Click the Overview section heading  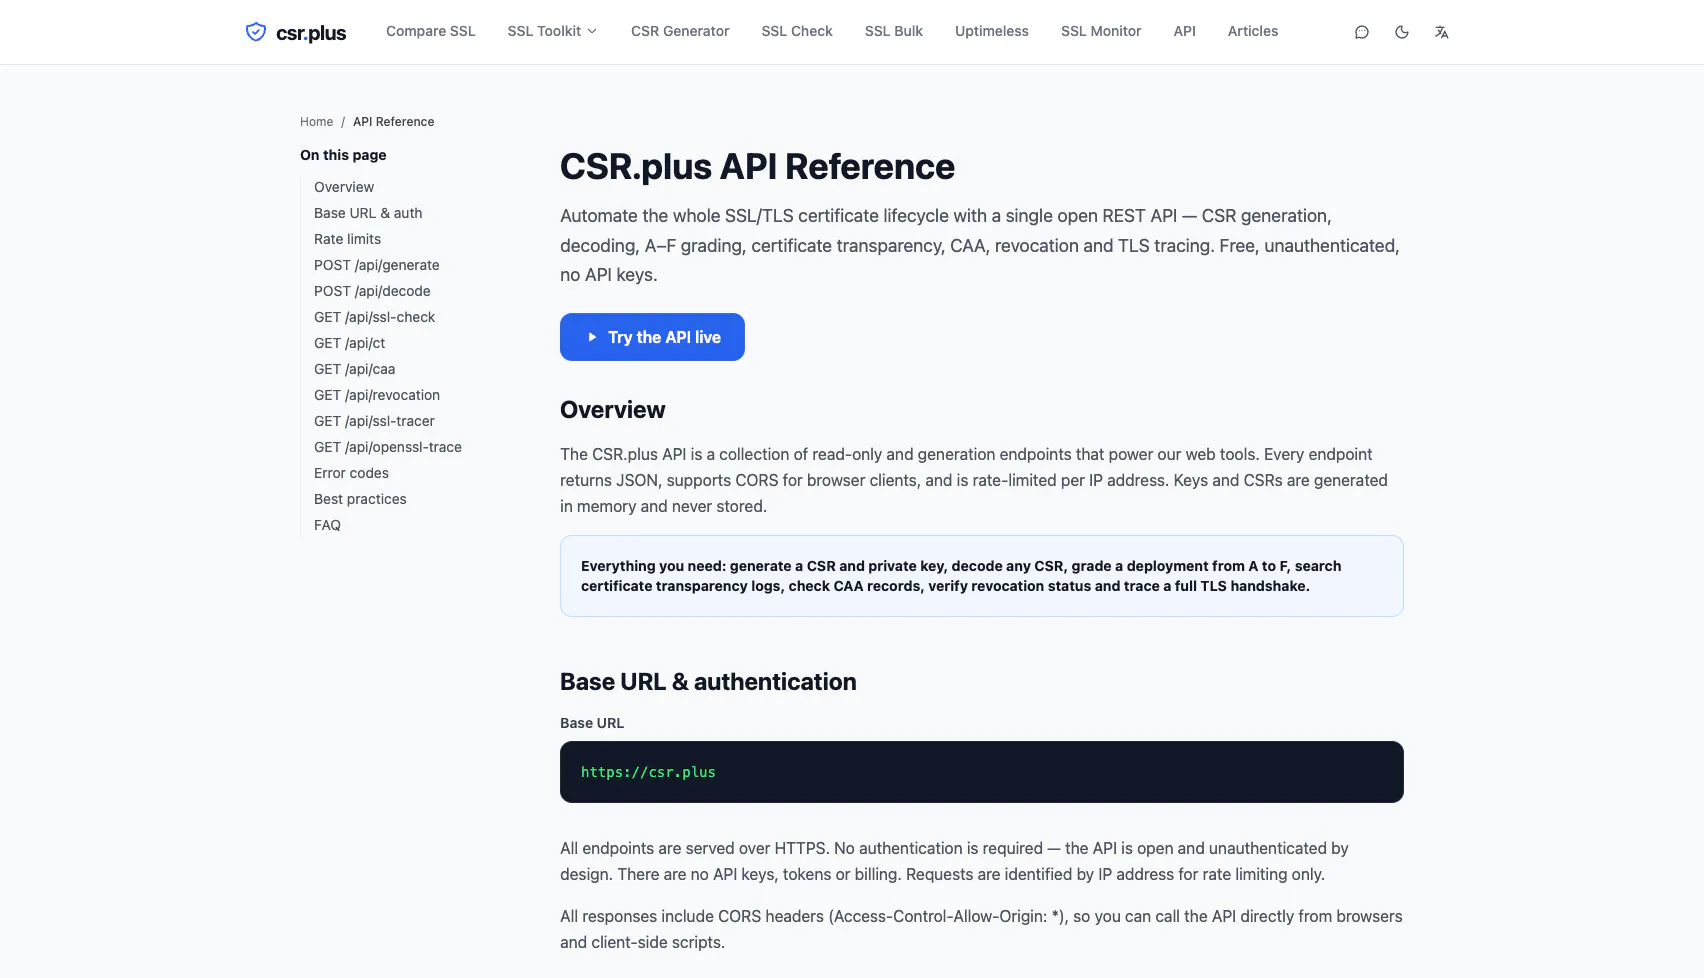coord(612,410)
